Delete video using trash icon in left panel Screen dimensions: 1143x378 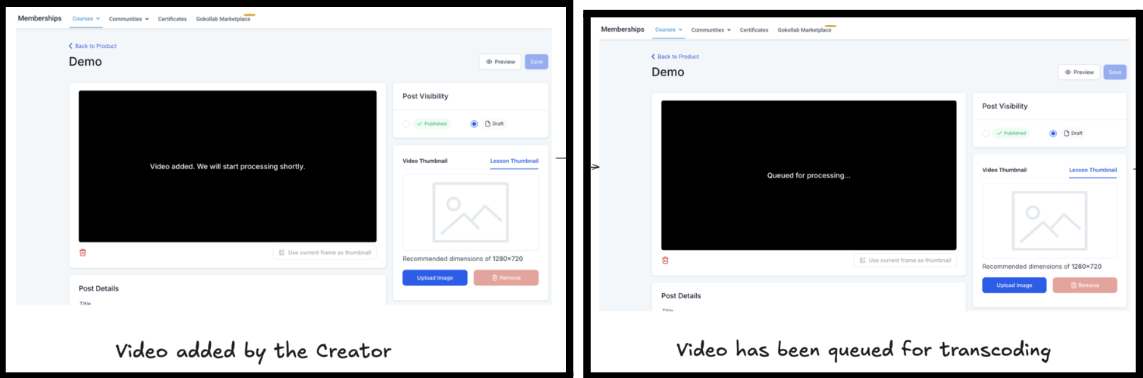(x=82, y=253)
